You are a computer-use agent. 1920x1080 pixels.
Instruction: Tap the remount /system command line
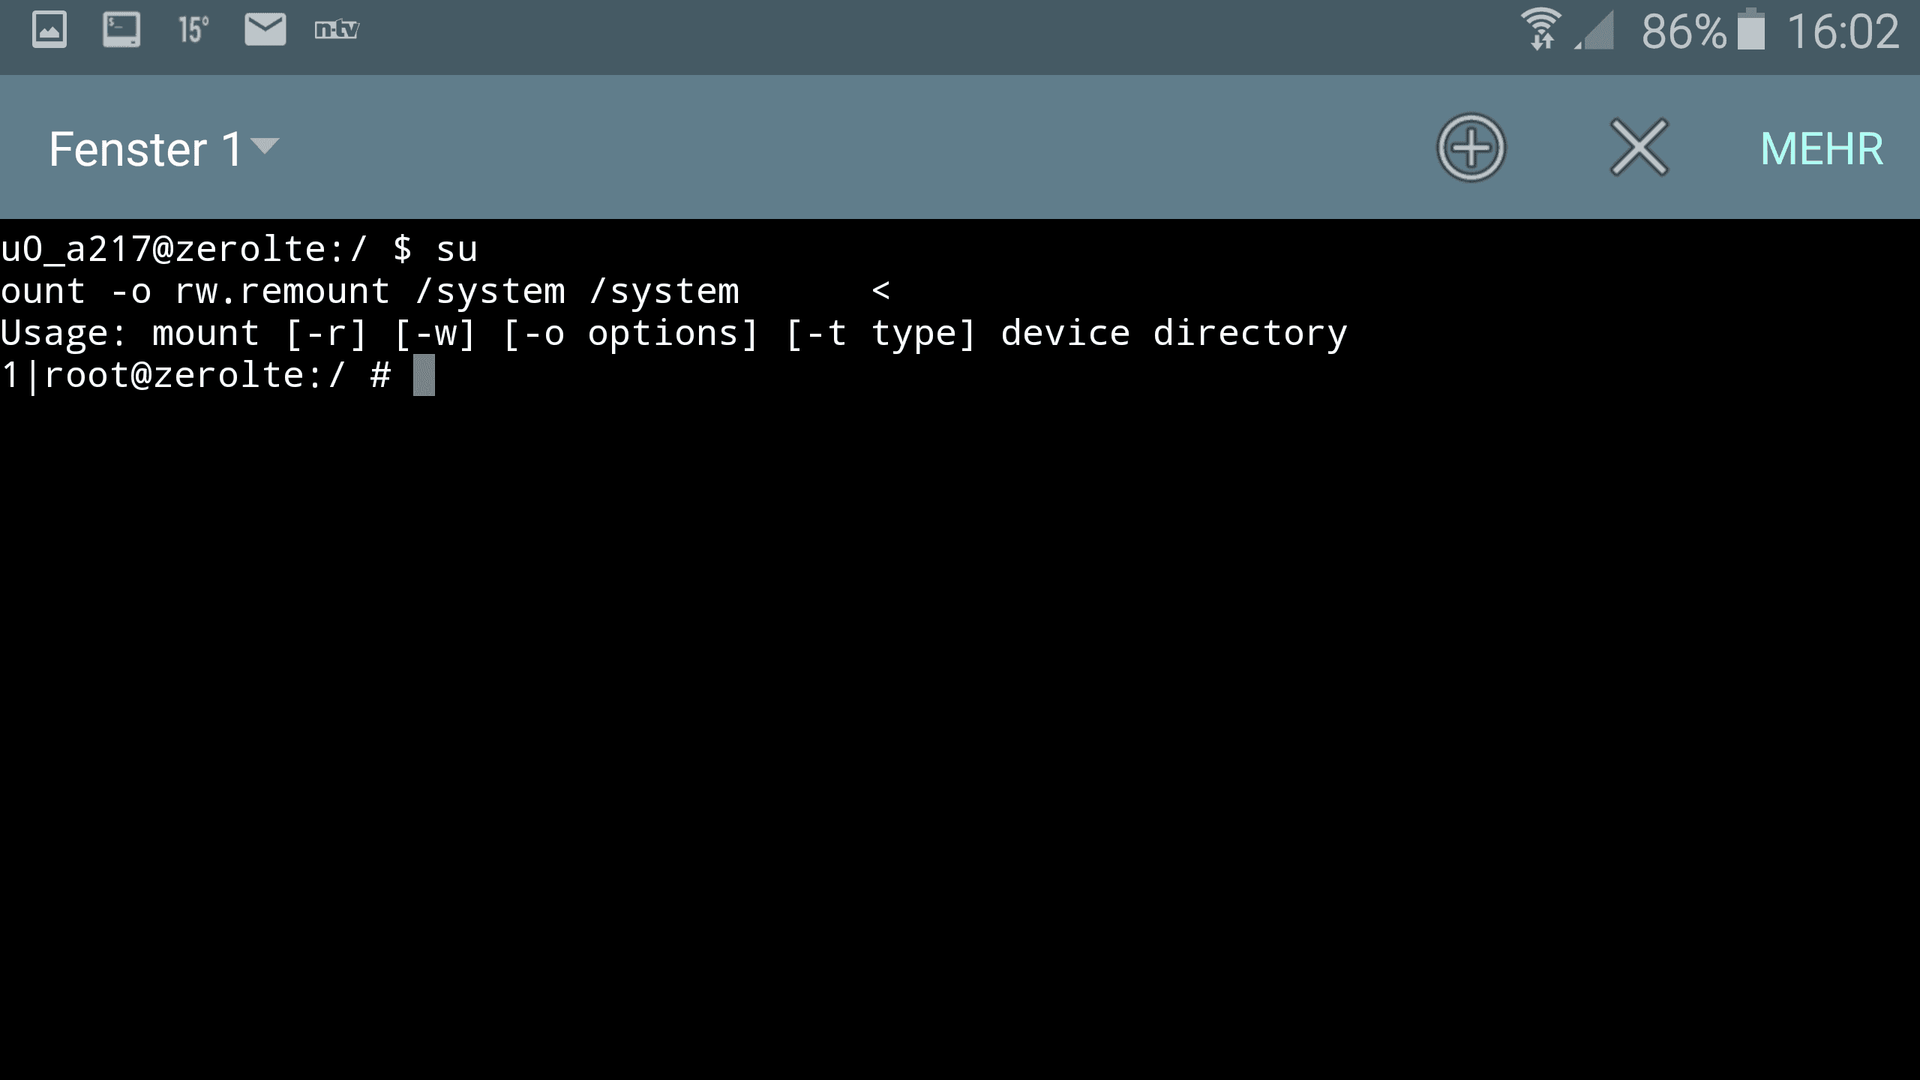coord(445,291)
